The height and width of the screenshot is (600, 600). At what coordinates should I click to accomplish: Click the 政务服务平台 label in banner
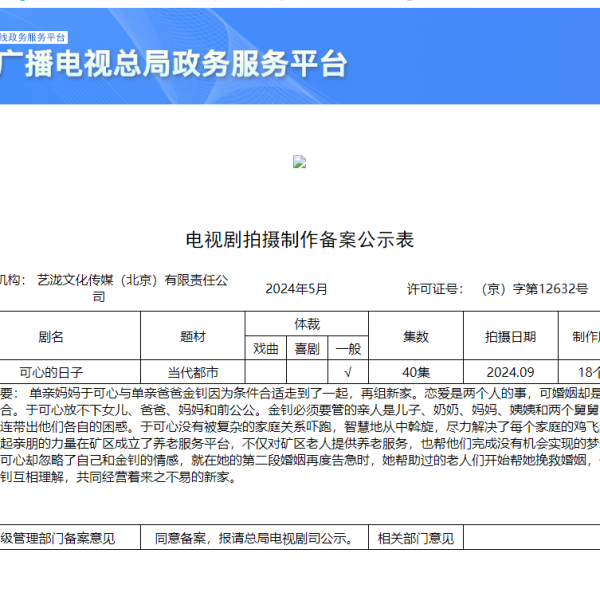(33, 38)
